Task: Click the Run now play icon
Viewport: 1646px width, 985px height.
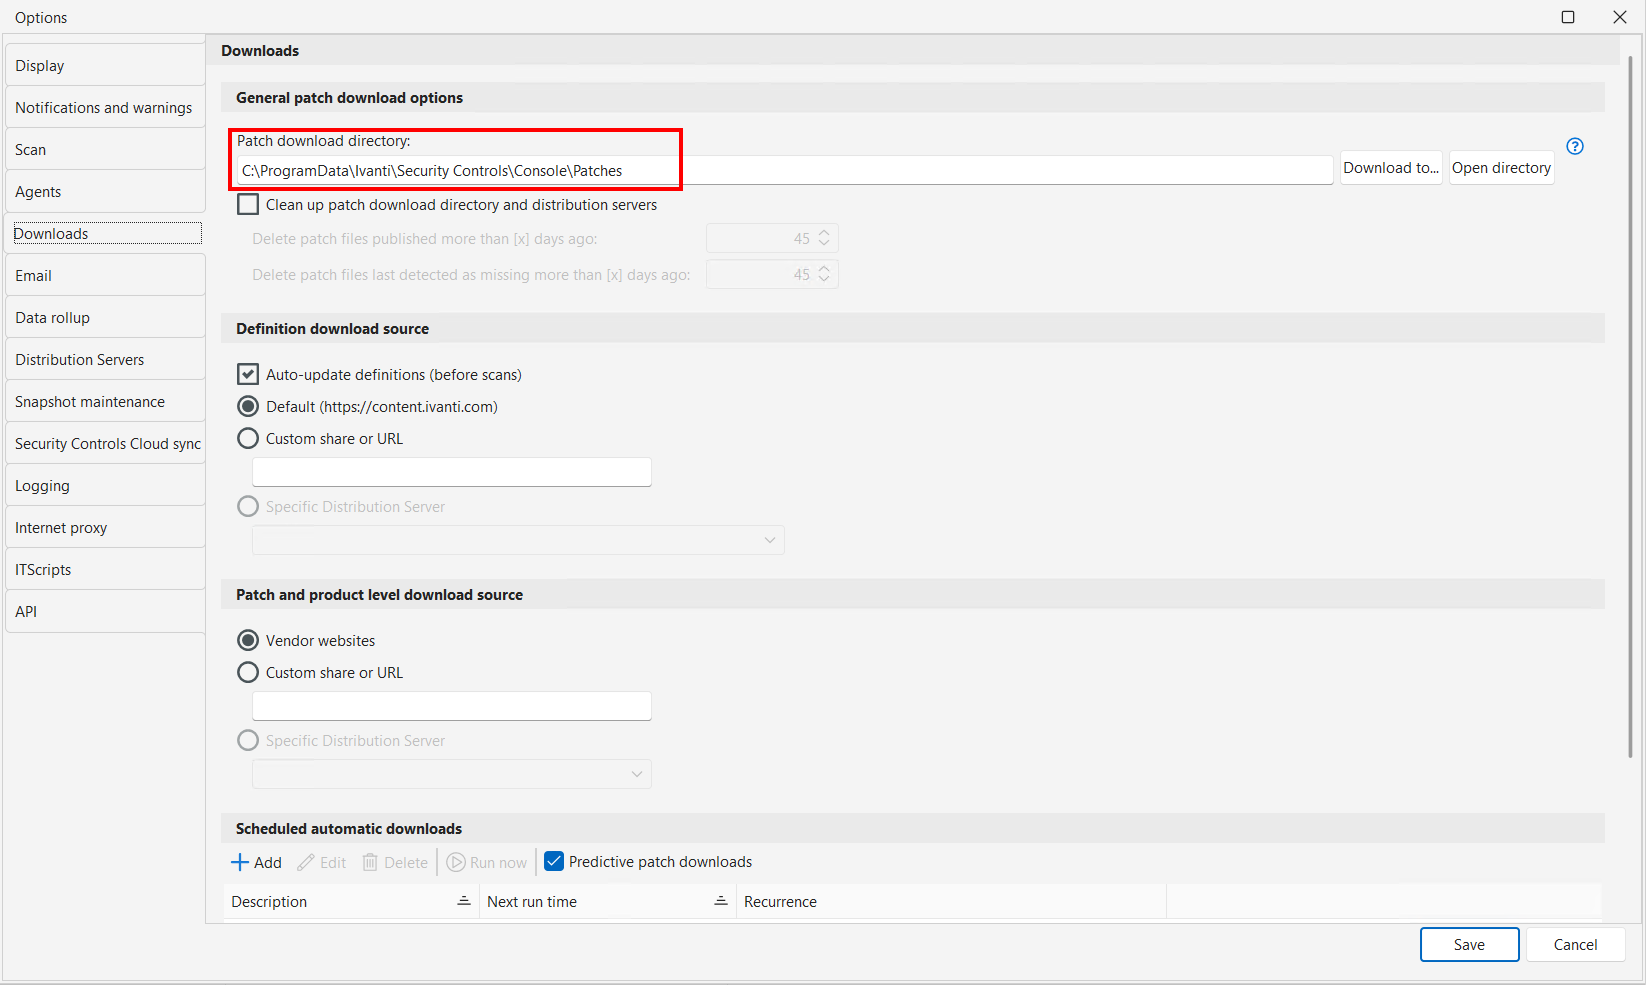Action: (x=456, y=862)
